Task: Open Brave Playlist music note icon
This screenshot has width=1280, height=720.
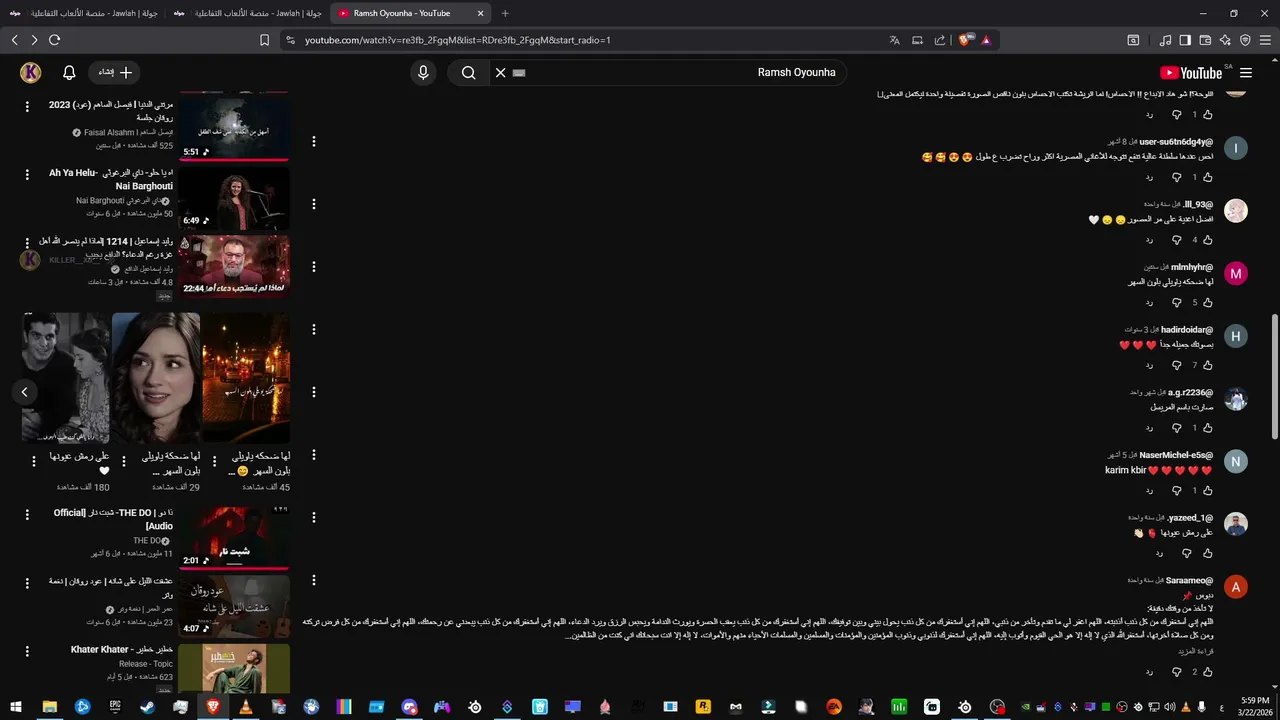Action: pos(1165,40)
